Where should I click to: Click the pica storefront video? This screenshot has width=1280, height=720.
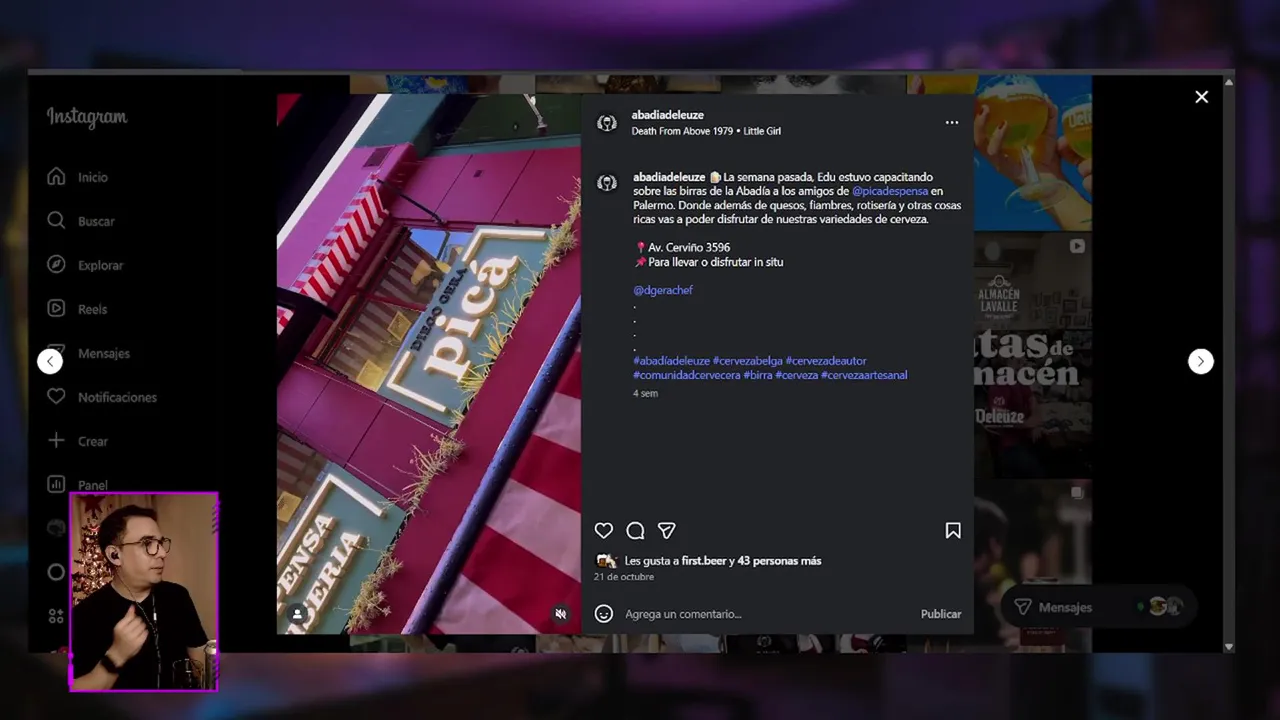tap(429, 364)
